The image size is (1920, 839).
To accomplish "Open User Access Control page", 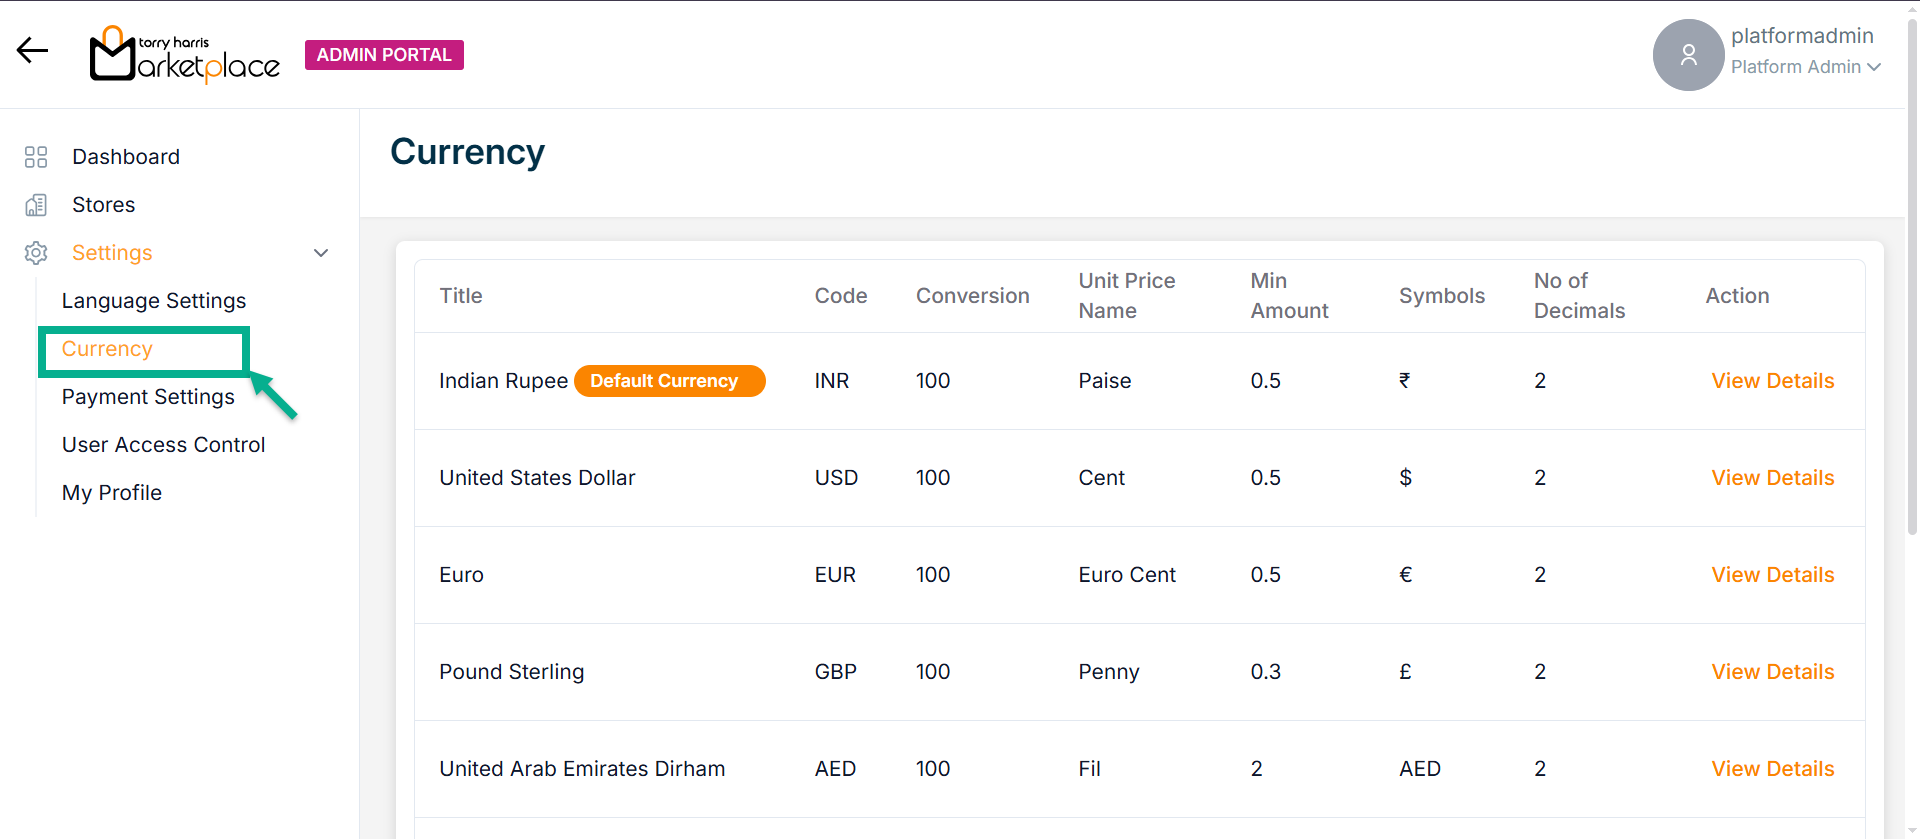I will coord(163,445).
